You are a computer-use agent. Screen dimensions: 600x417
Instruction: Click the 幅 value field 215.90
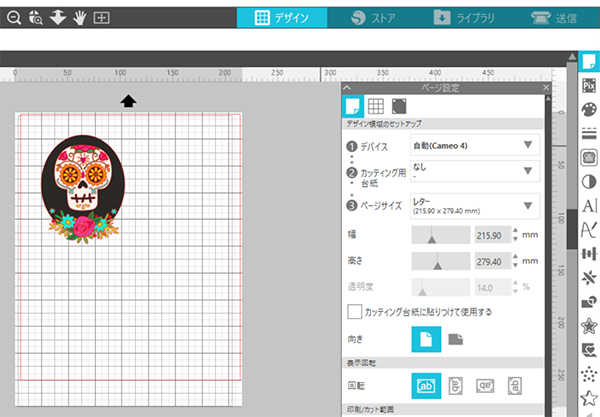click(x=493, y=235)
